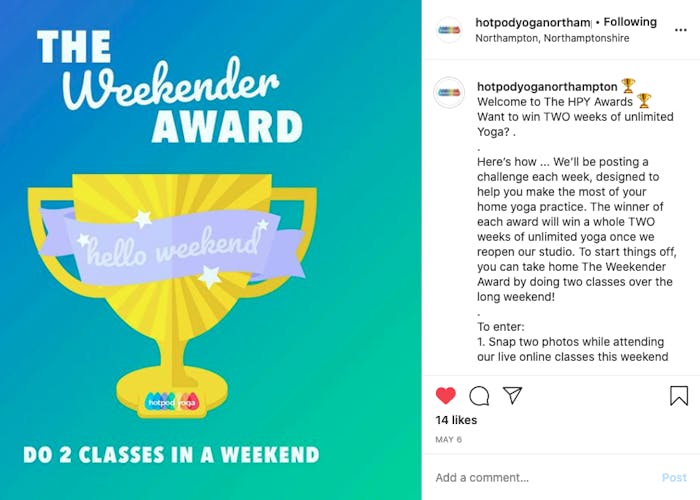Screen dimensions: 700x500
Task: Click the Post comment button
Action: (674, 477)
